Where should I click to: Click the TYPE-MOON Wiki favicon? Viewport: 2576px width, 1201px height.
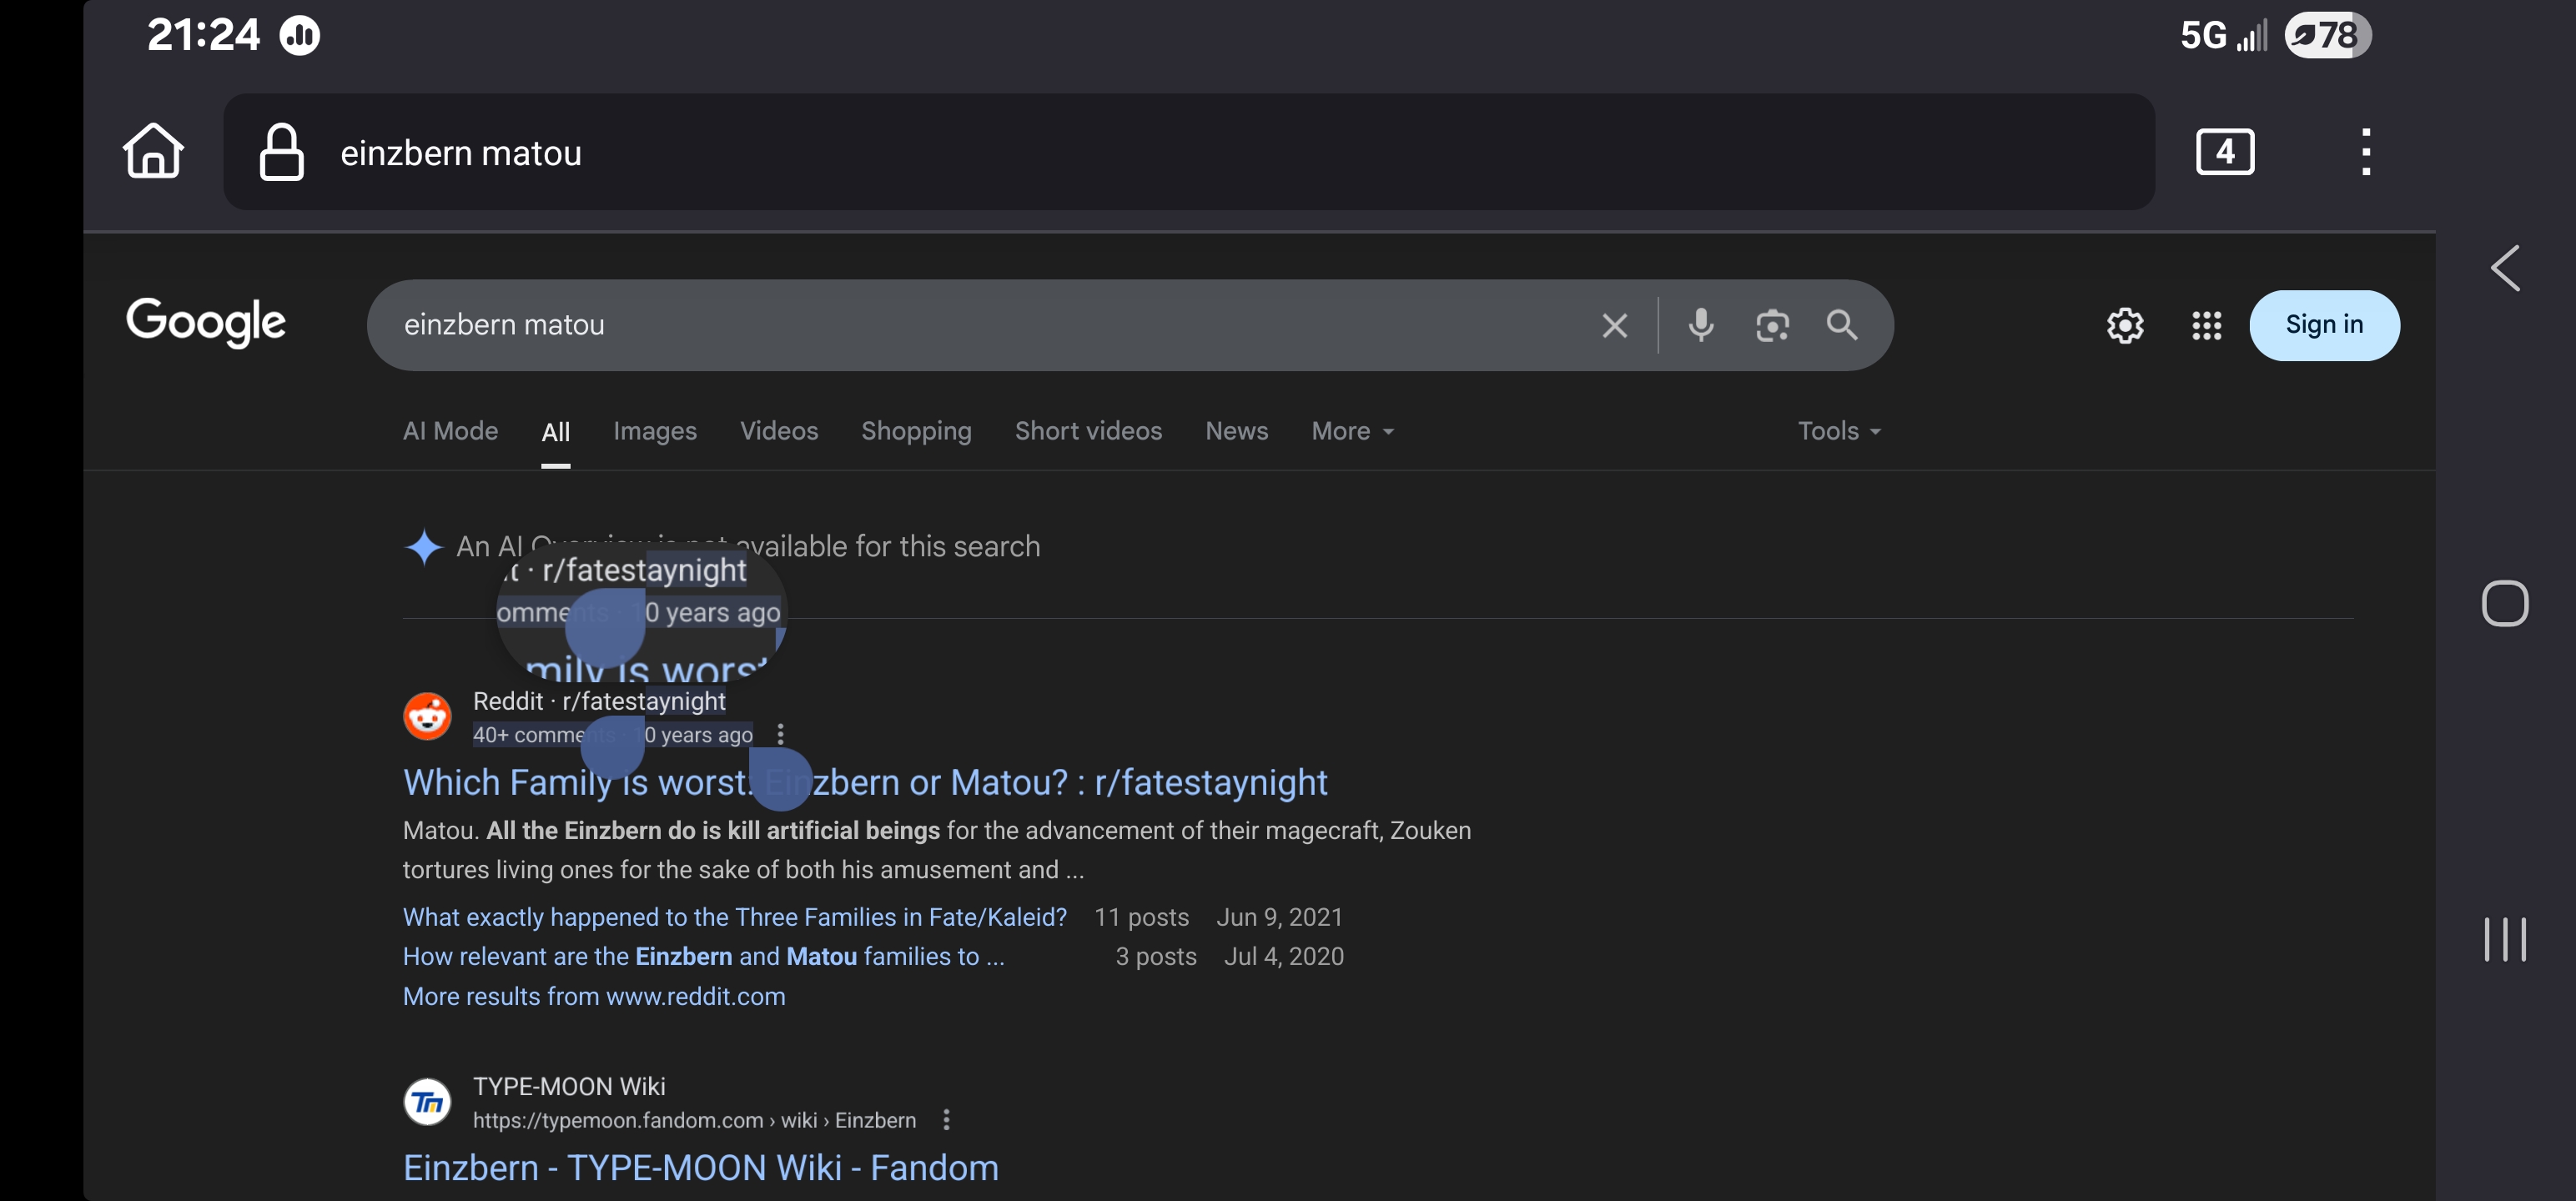coord(427,1101)
